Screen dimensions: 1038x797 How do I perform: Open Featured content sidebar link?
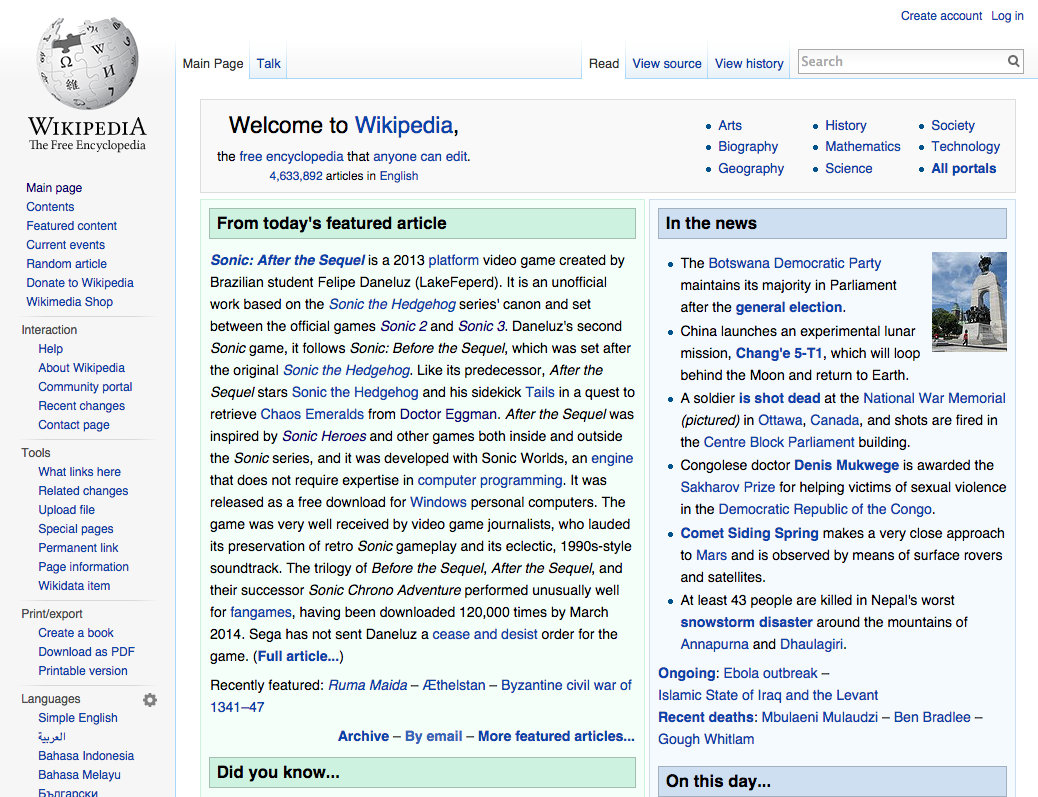tap(71, 226)
